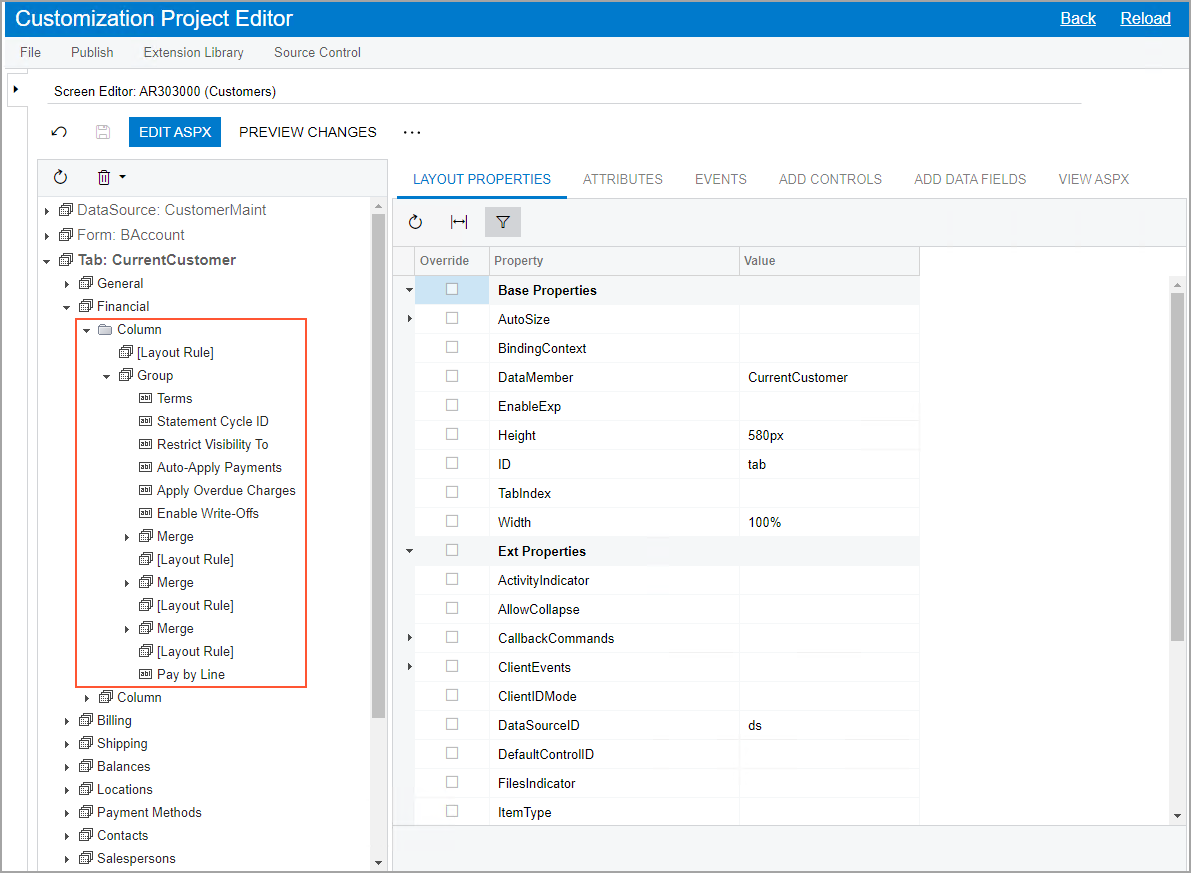The height and width of the screenshot is (873, 1191).
Task: Click the fit-to-width columns icon
Action: pos(459,222)
